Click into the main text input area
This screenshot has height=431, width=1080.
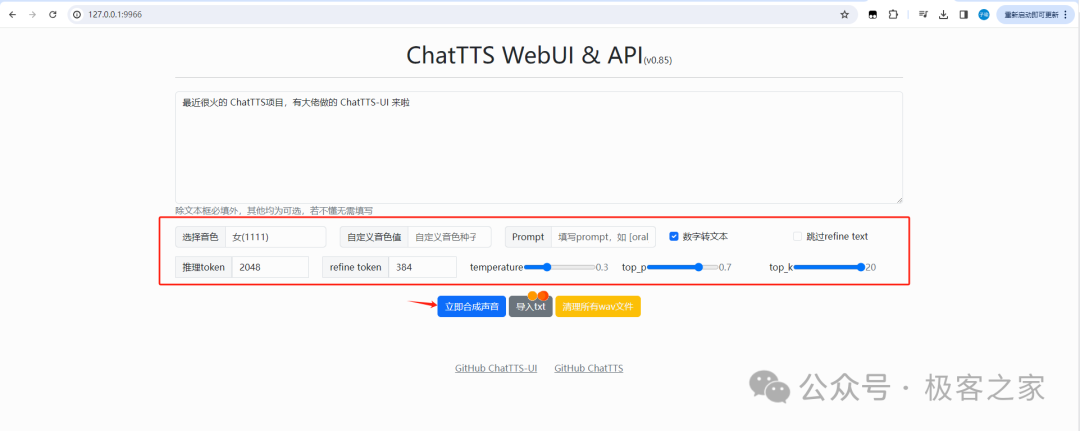pos(539,147)
